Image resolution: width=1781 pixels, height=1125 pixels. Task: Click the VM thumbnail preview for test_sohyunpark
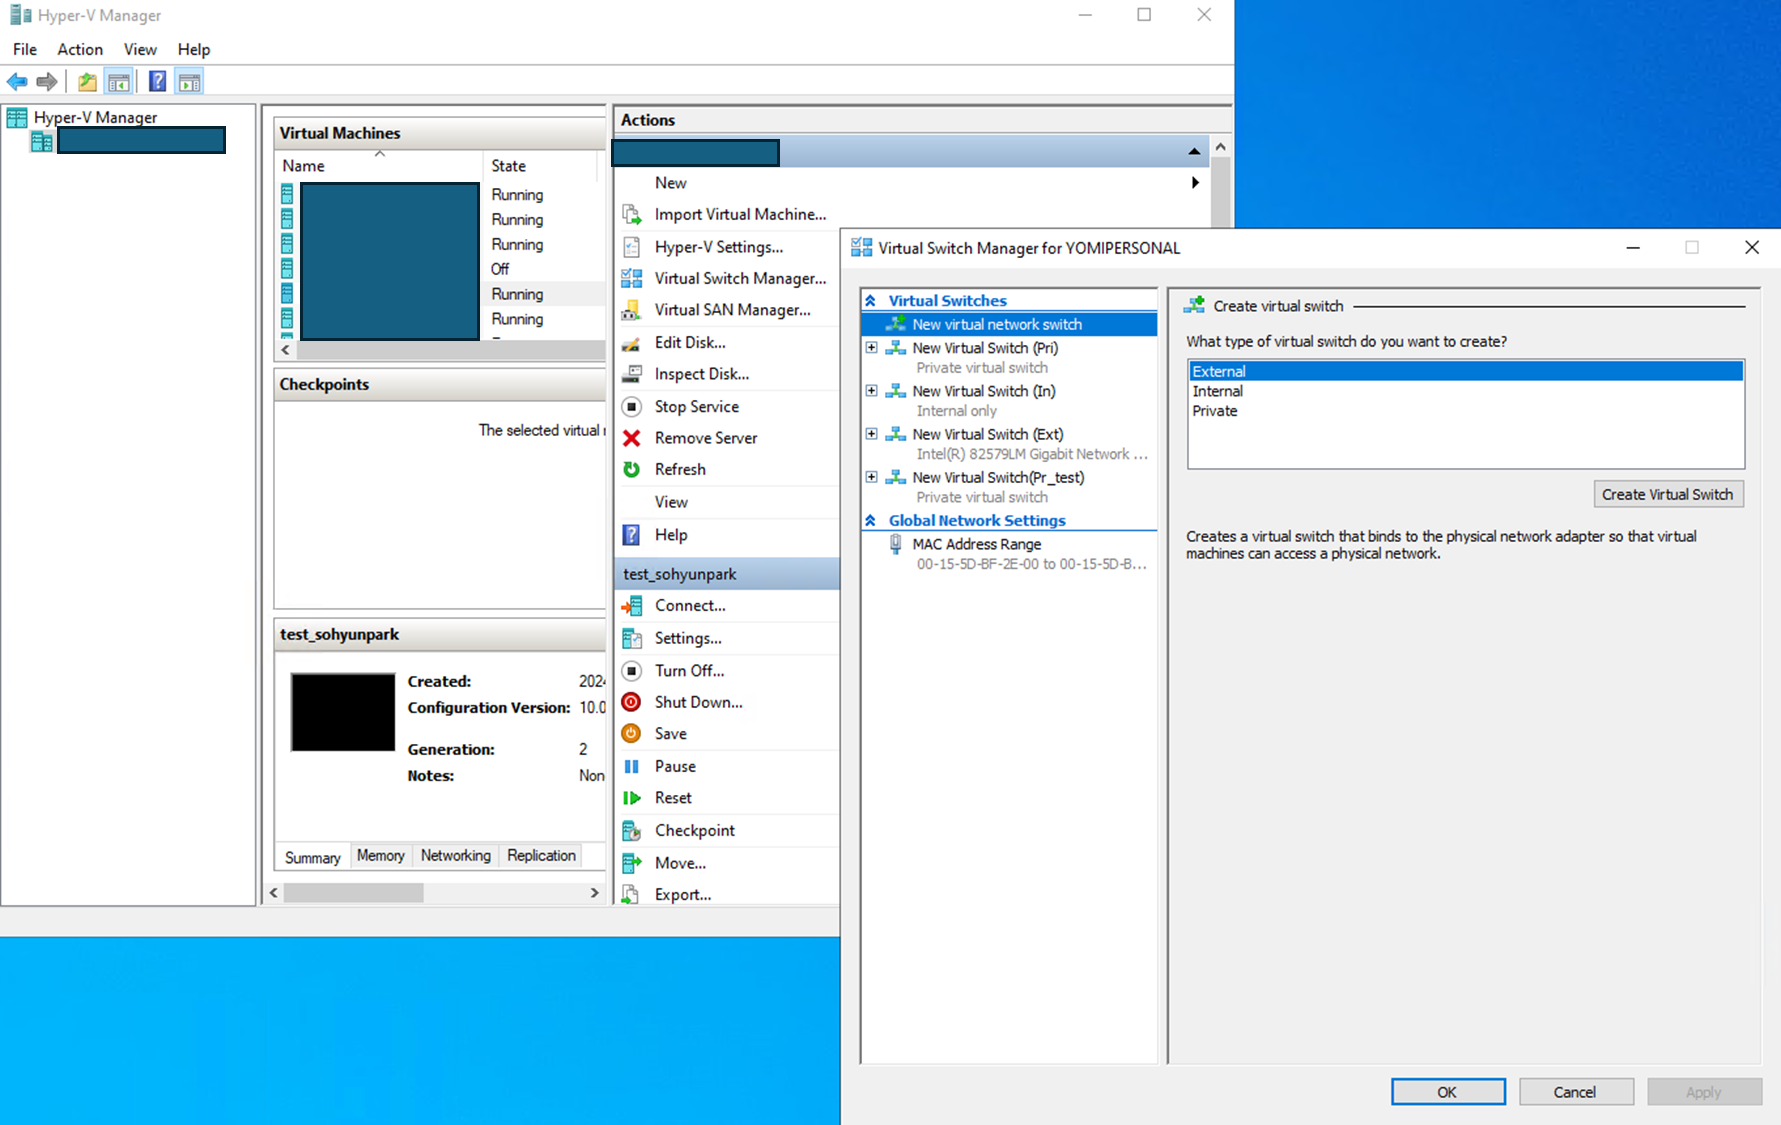click(343, 712)
